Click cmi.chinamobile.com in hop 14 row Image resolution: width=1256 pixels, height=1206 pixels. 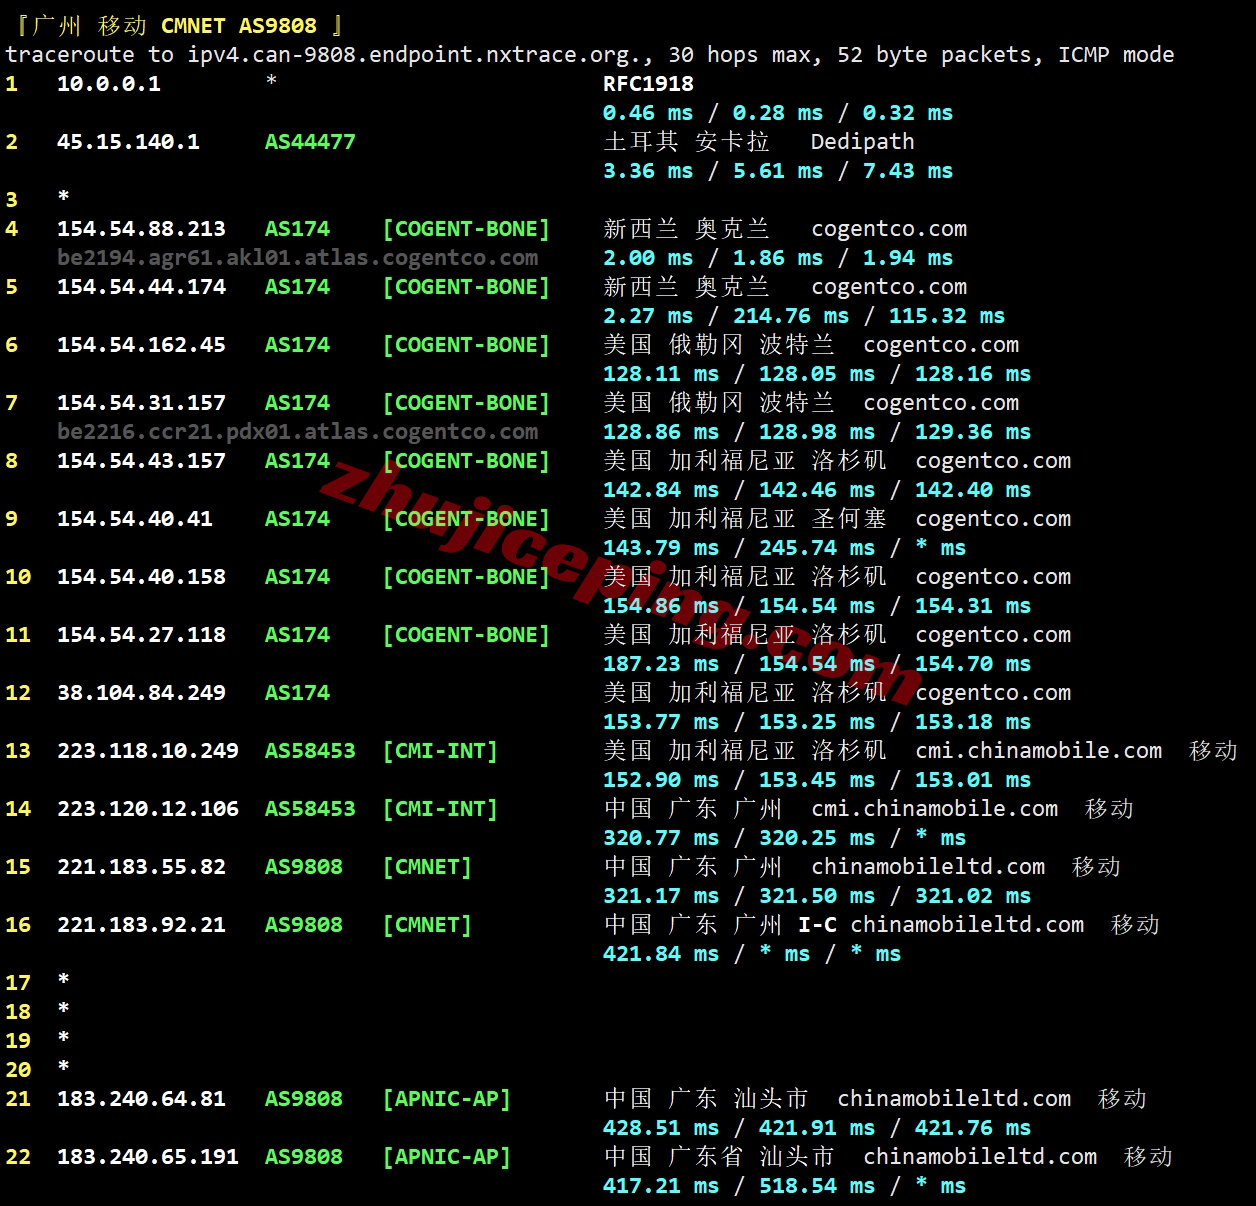click(x=935, y=809)
